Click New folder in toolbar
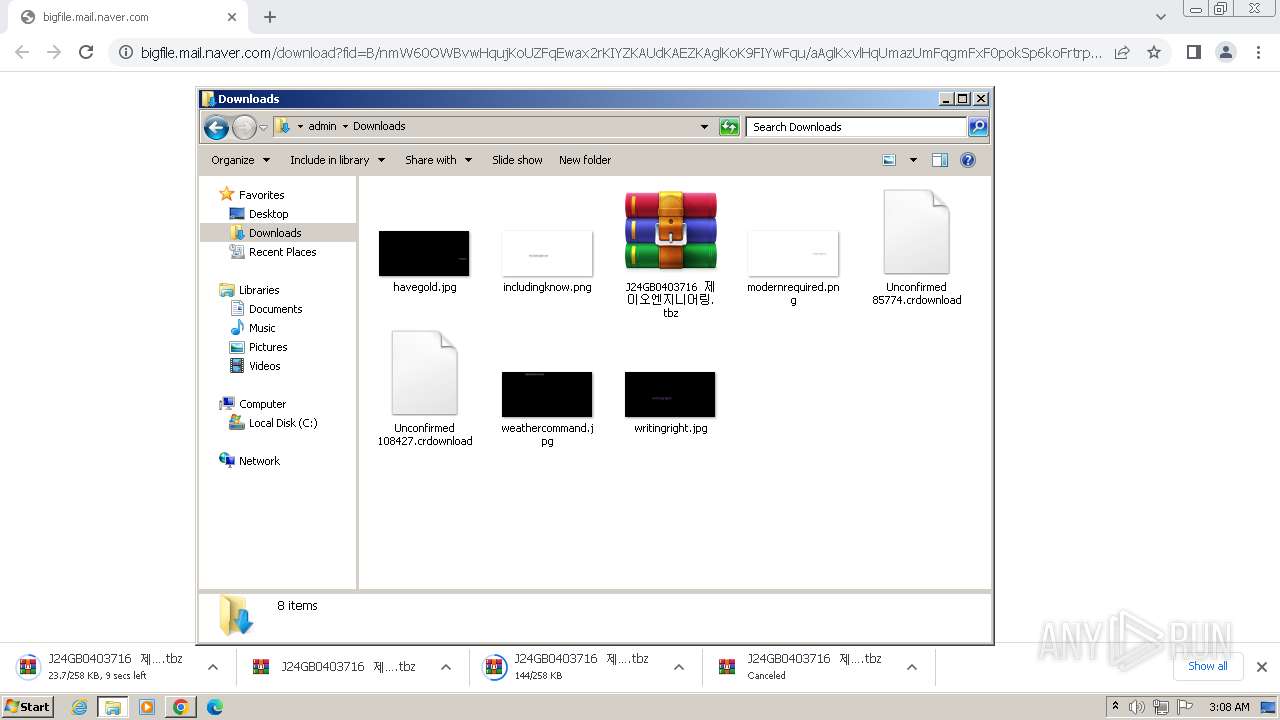Viewport: 1280px width, 720px height. [585, 160]
